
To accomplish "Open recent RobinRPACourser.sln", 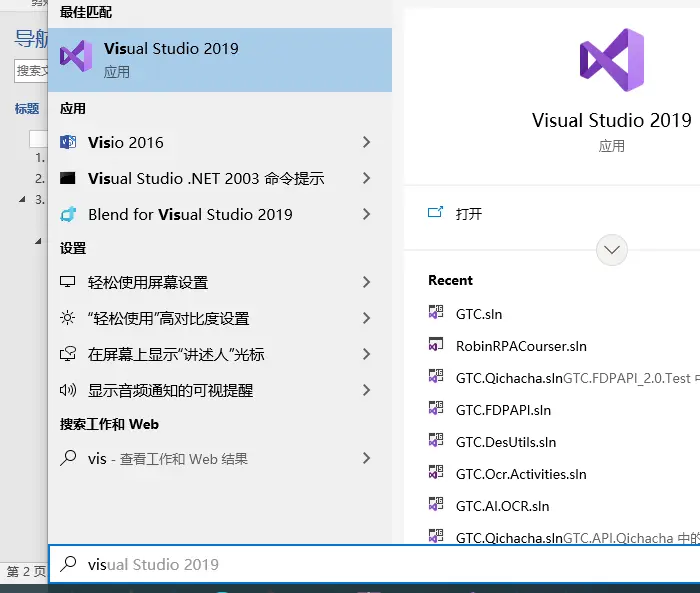I will 521,347.
